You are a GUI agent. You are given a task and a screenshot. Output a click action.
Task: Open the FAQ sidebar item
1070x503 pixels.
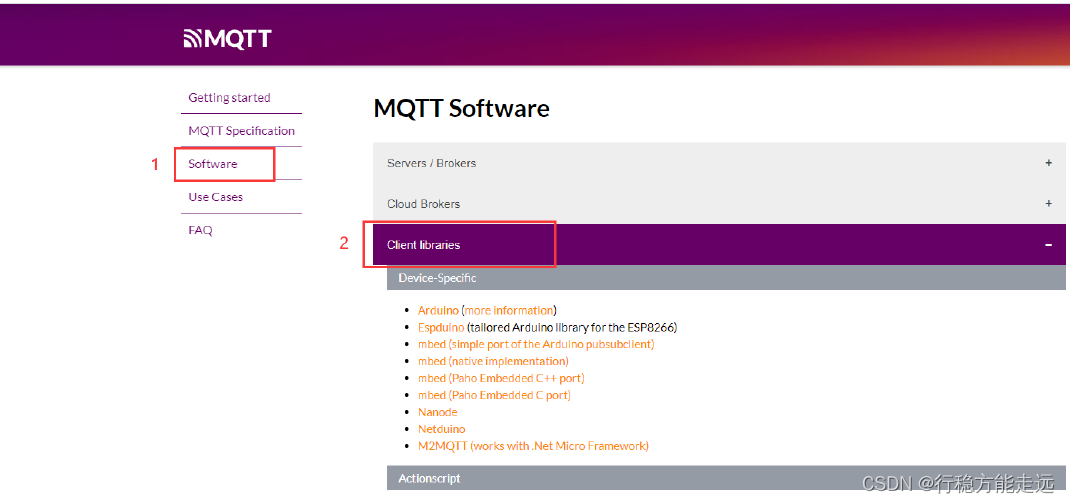pos(201,230)
